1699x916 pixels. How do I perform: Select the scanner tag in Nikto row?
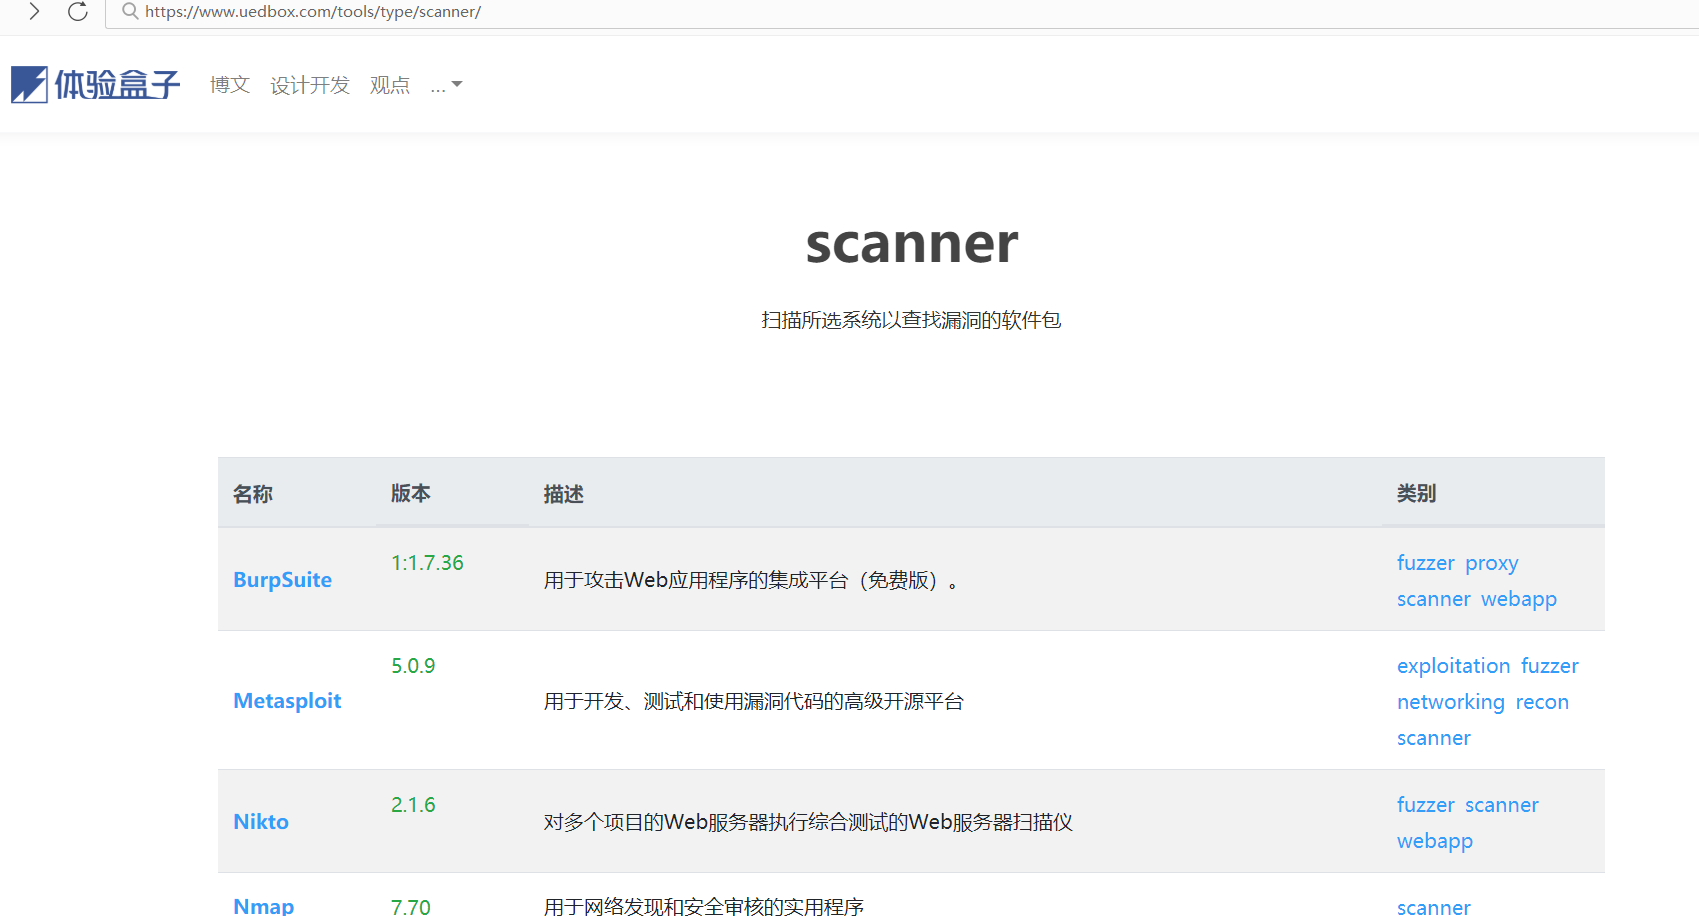tap(1502, 805)
